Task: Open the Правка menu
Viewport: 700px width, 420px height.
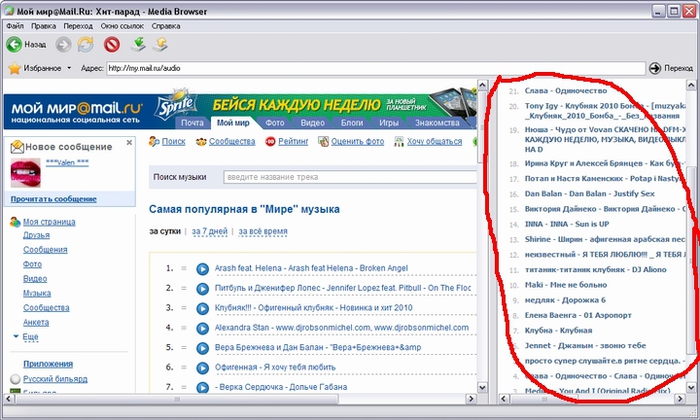Action: tap(44, 26)
